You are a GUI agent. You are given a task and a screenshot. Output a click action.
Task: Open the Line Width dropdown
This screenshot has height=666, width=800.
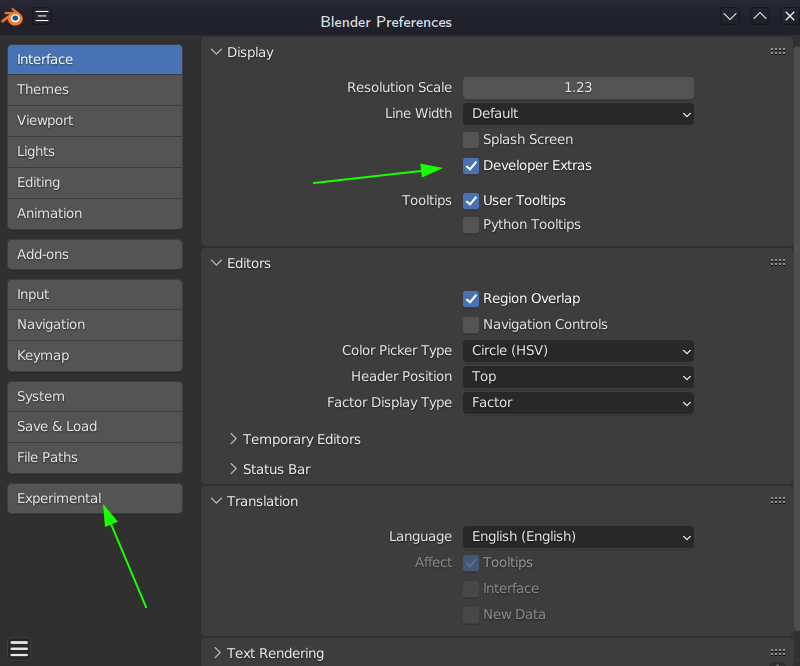(x=578, y=114)
